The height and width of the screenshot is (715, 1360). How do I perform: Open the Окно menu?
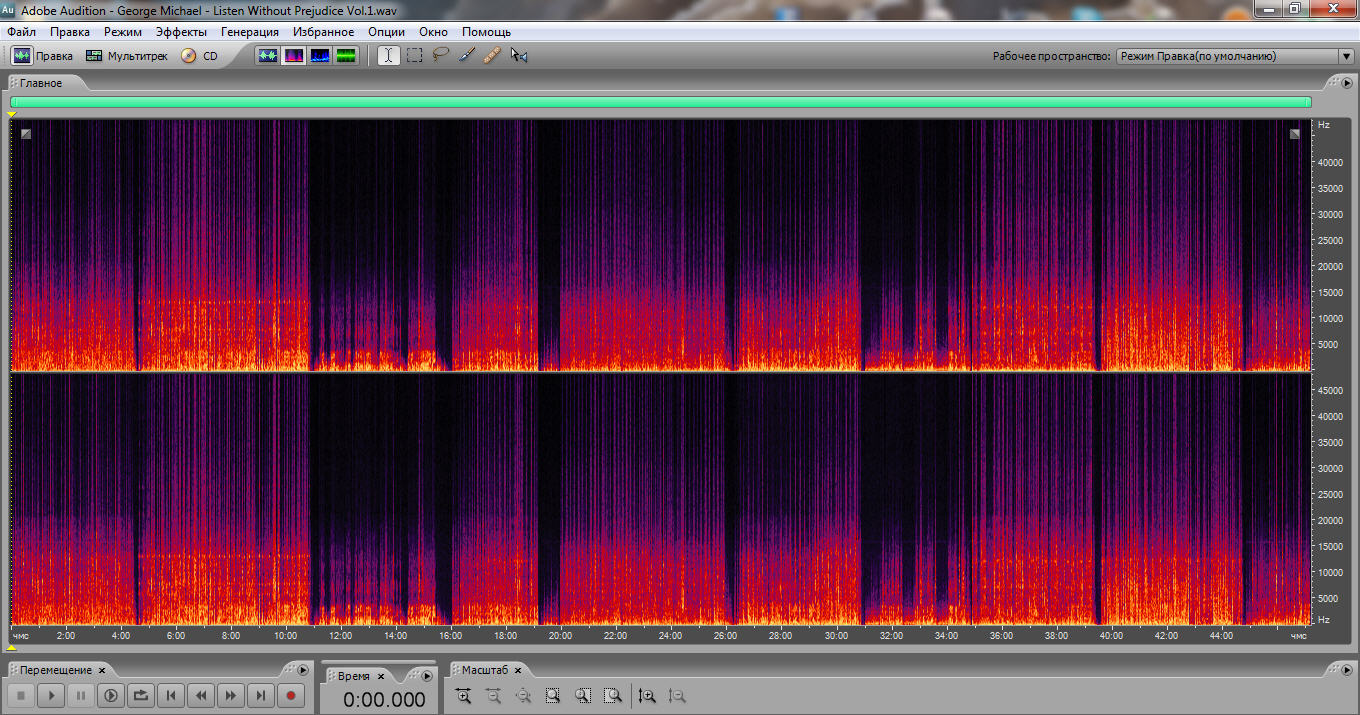433,32
